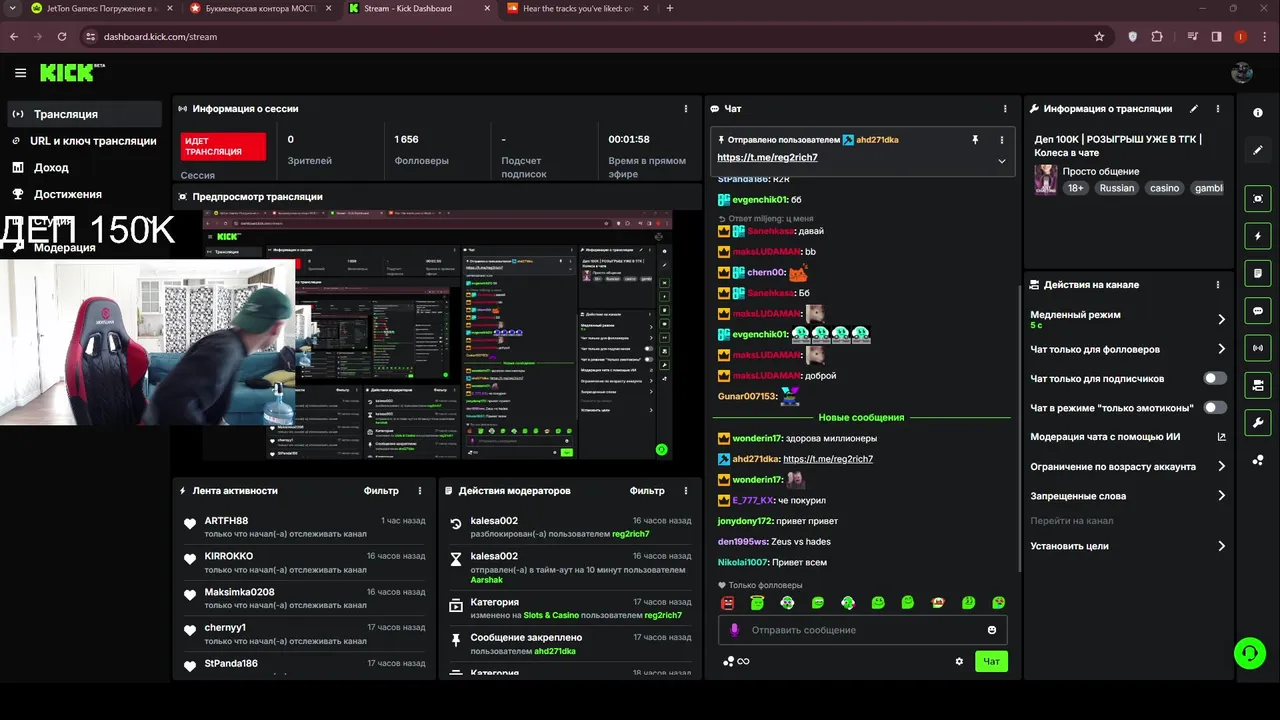Click the casino tag
The height and width of the screenshot is (720, 1280).
(1164, 188)
